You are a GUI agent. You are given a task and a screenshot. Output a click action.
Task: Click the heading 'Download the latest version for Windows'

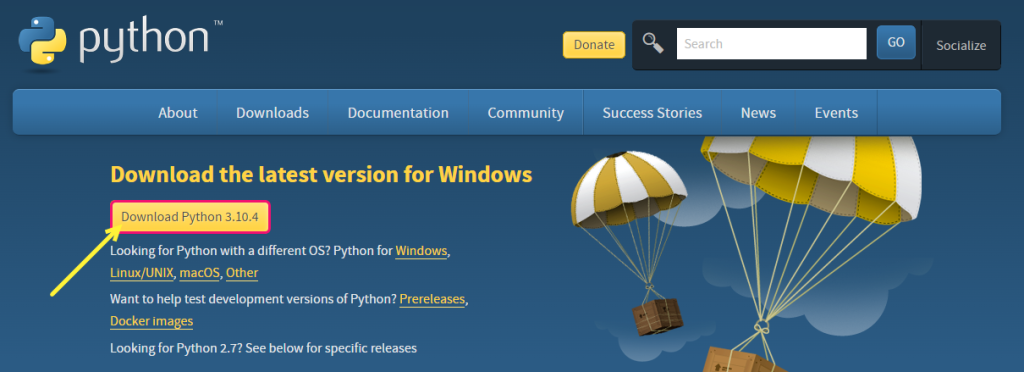[x=321, y=174]
